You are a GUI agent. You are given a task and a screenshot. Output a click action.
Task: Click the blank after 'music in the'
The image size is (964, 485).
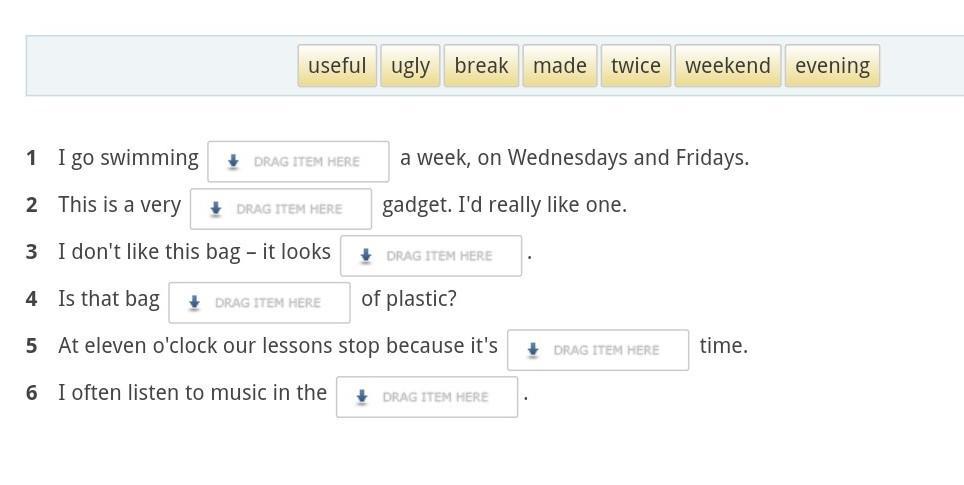tap(427, 397)
